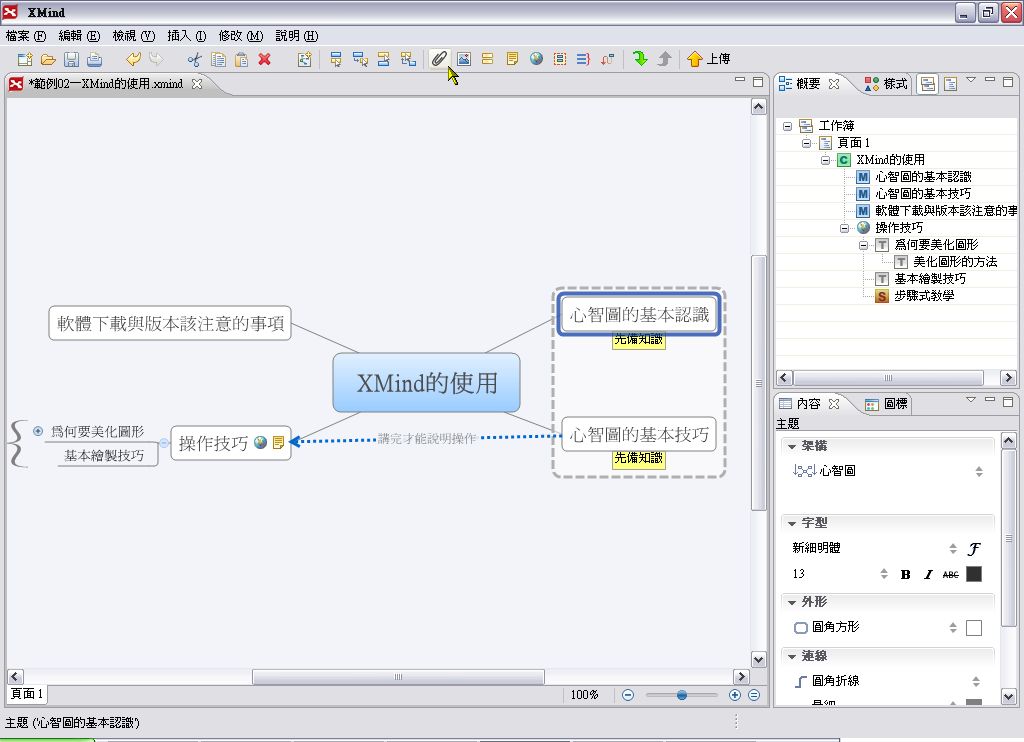Switch to the 圖標 tab
The image size is (1024, 742).
[887, 404]
